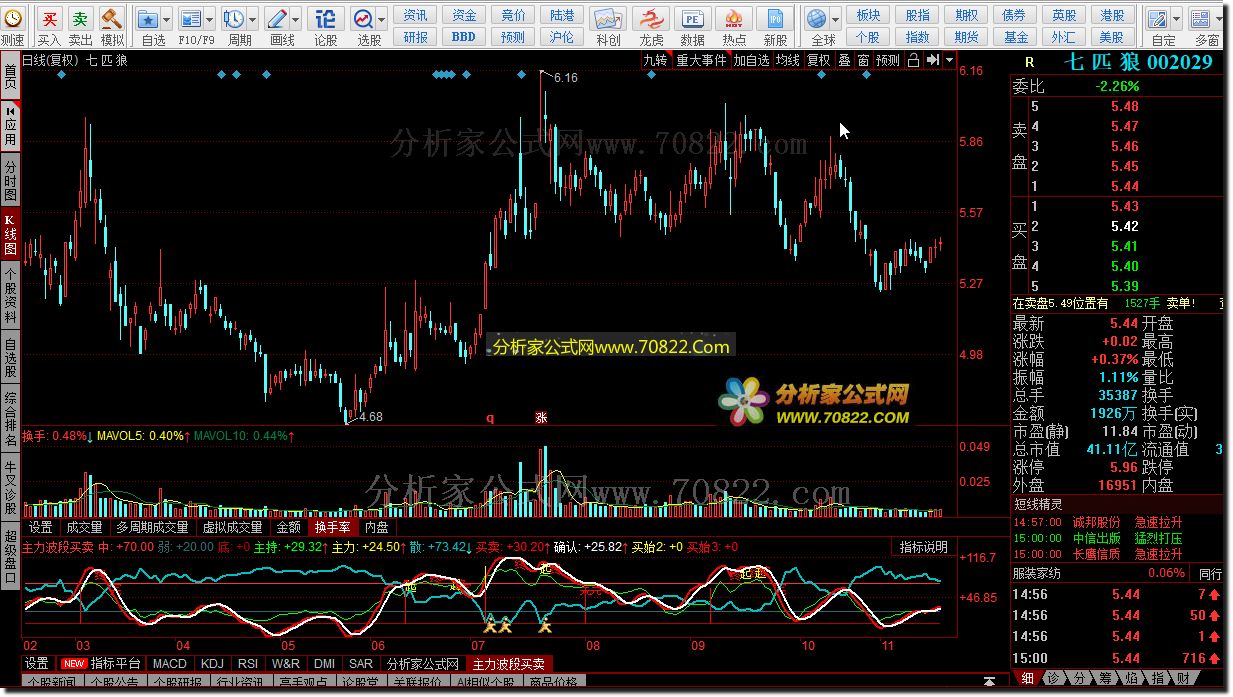This screenshot has height=697, width=1233.
Task: Open the 全球 global markets globe icon
Action: point(818,18)
